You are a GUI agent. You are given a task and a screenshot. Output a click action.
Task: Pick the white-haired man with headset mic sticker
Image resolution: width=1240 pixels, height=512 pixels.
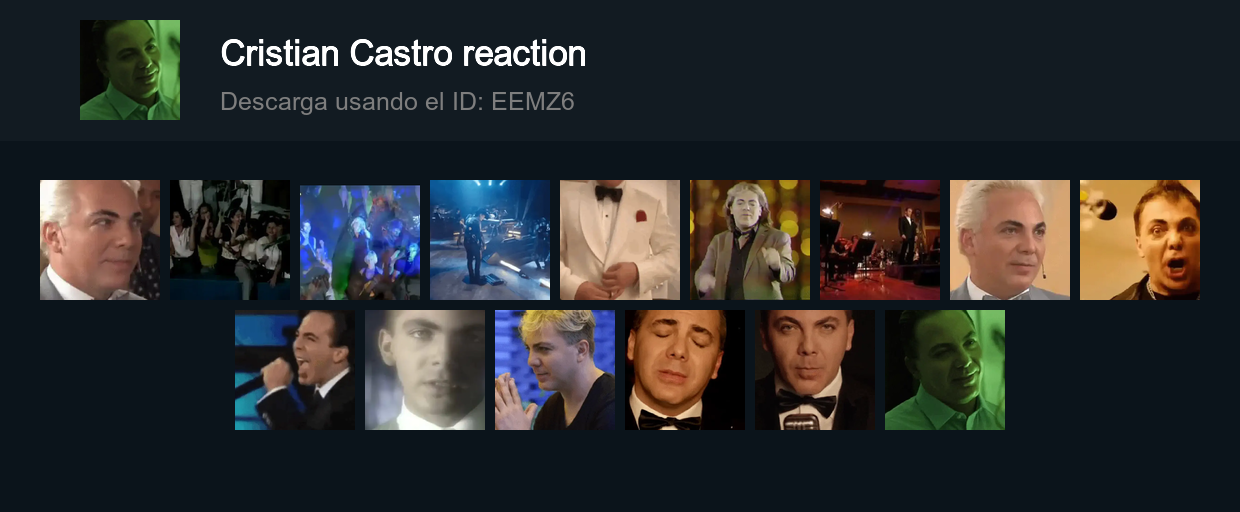pyautogui.click(x=1010, y=240)
